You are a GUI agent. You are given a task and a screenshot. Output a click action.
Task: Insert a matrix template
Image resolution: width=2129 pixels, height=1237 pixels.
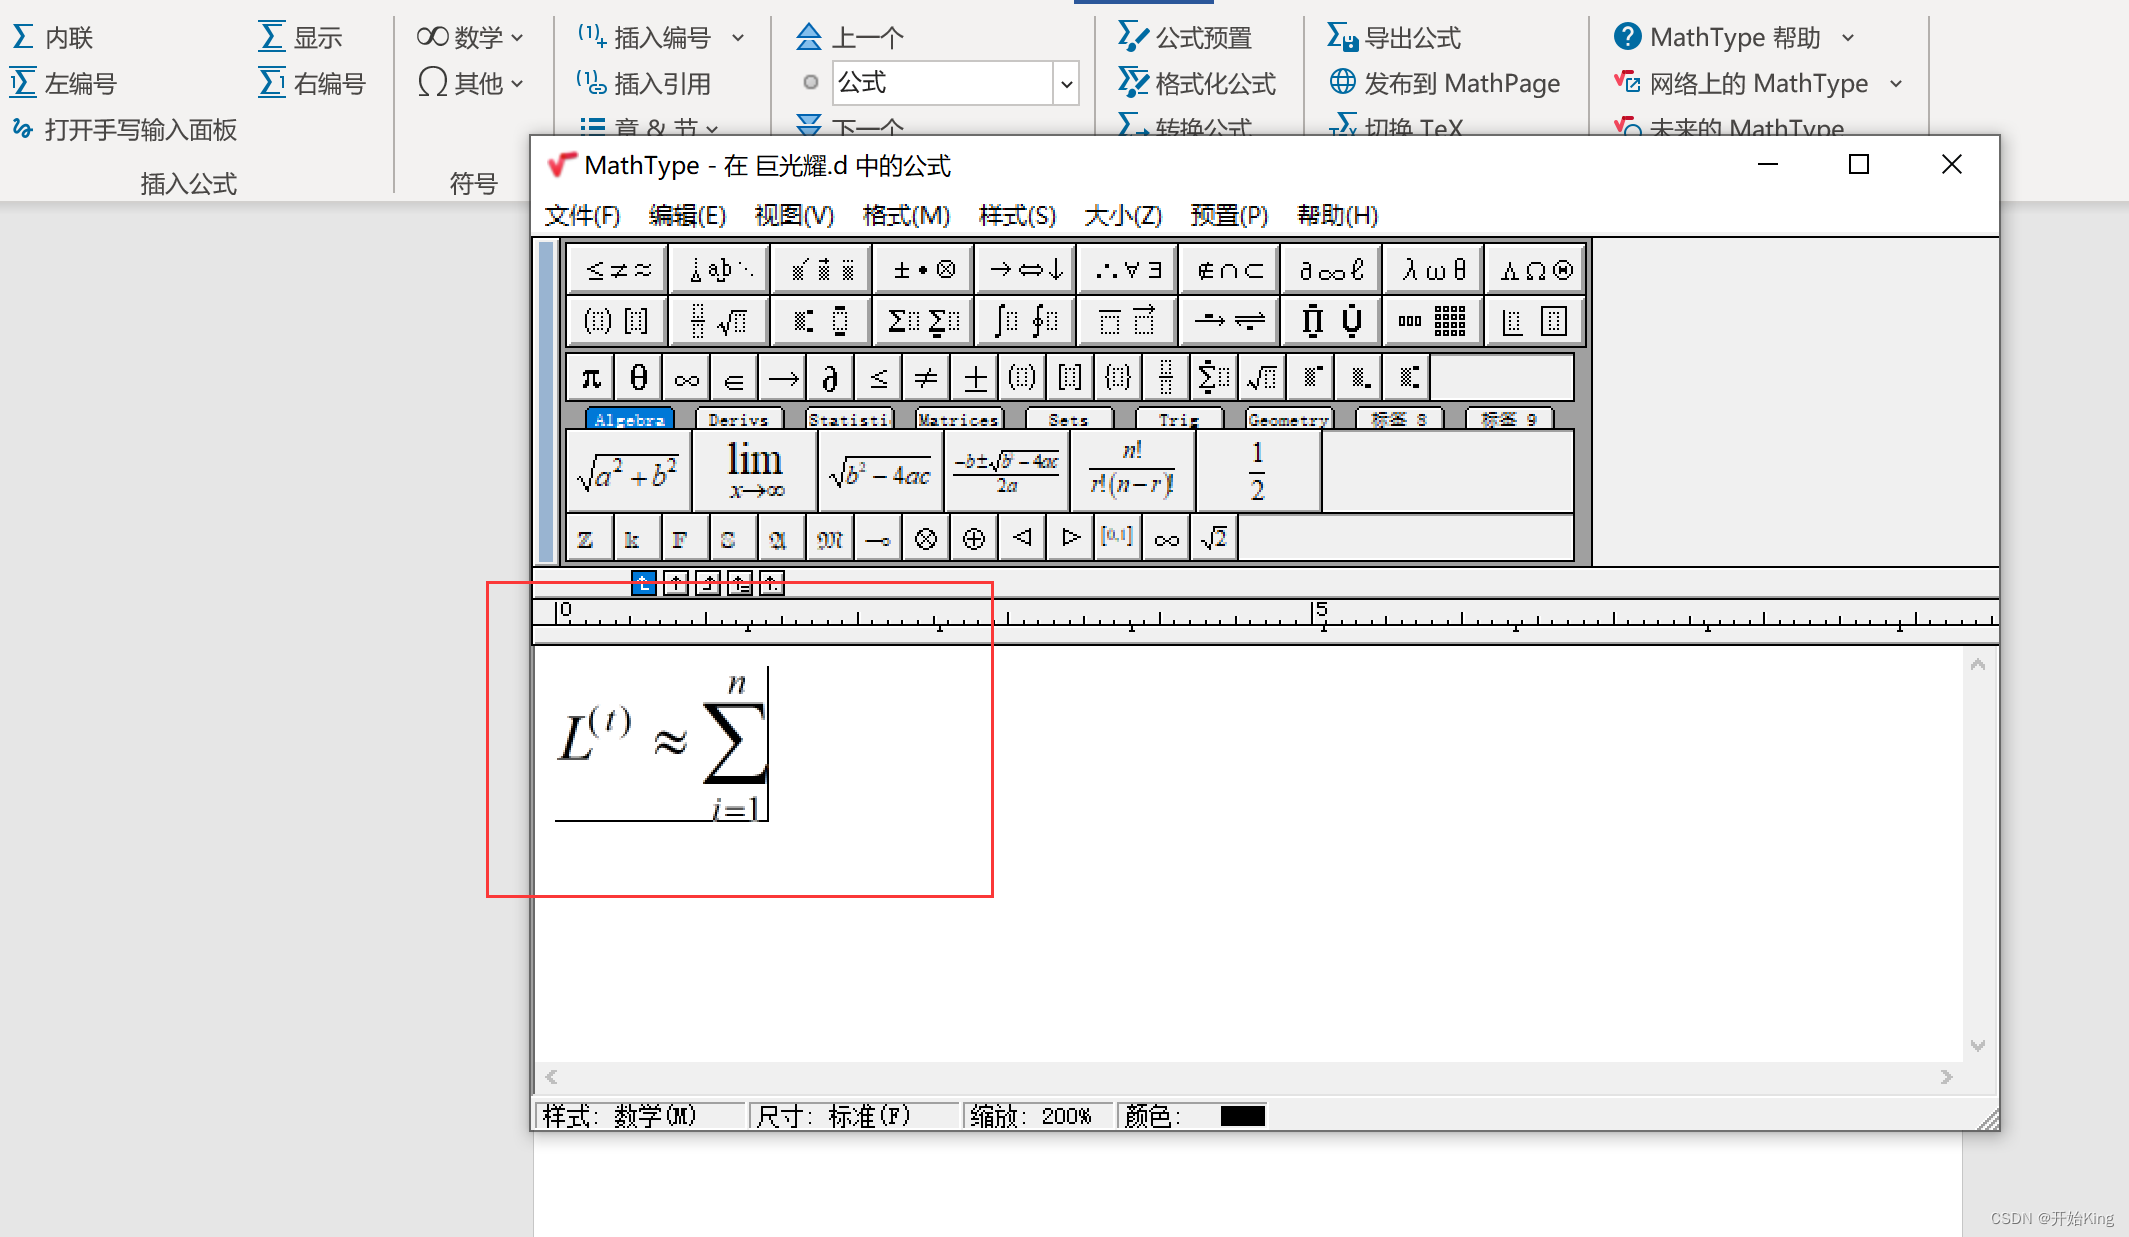tap(1433, 321)
